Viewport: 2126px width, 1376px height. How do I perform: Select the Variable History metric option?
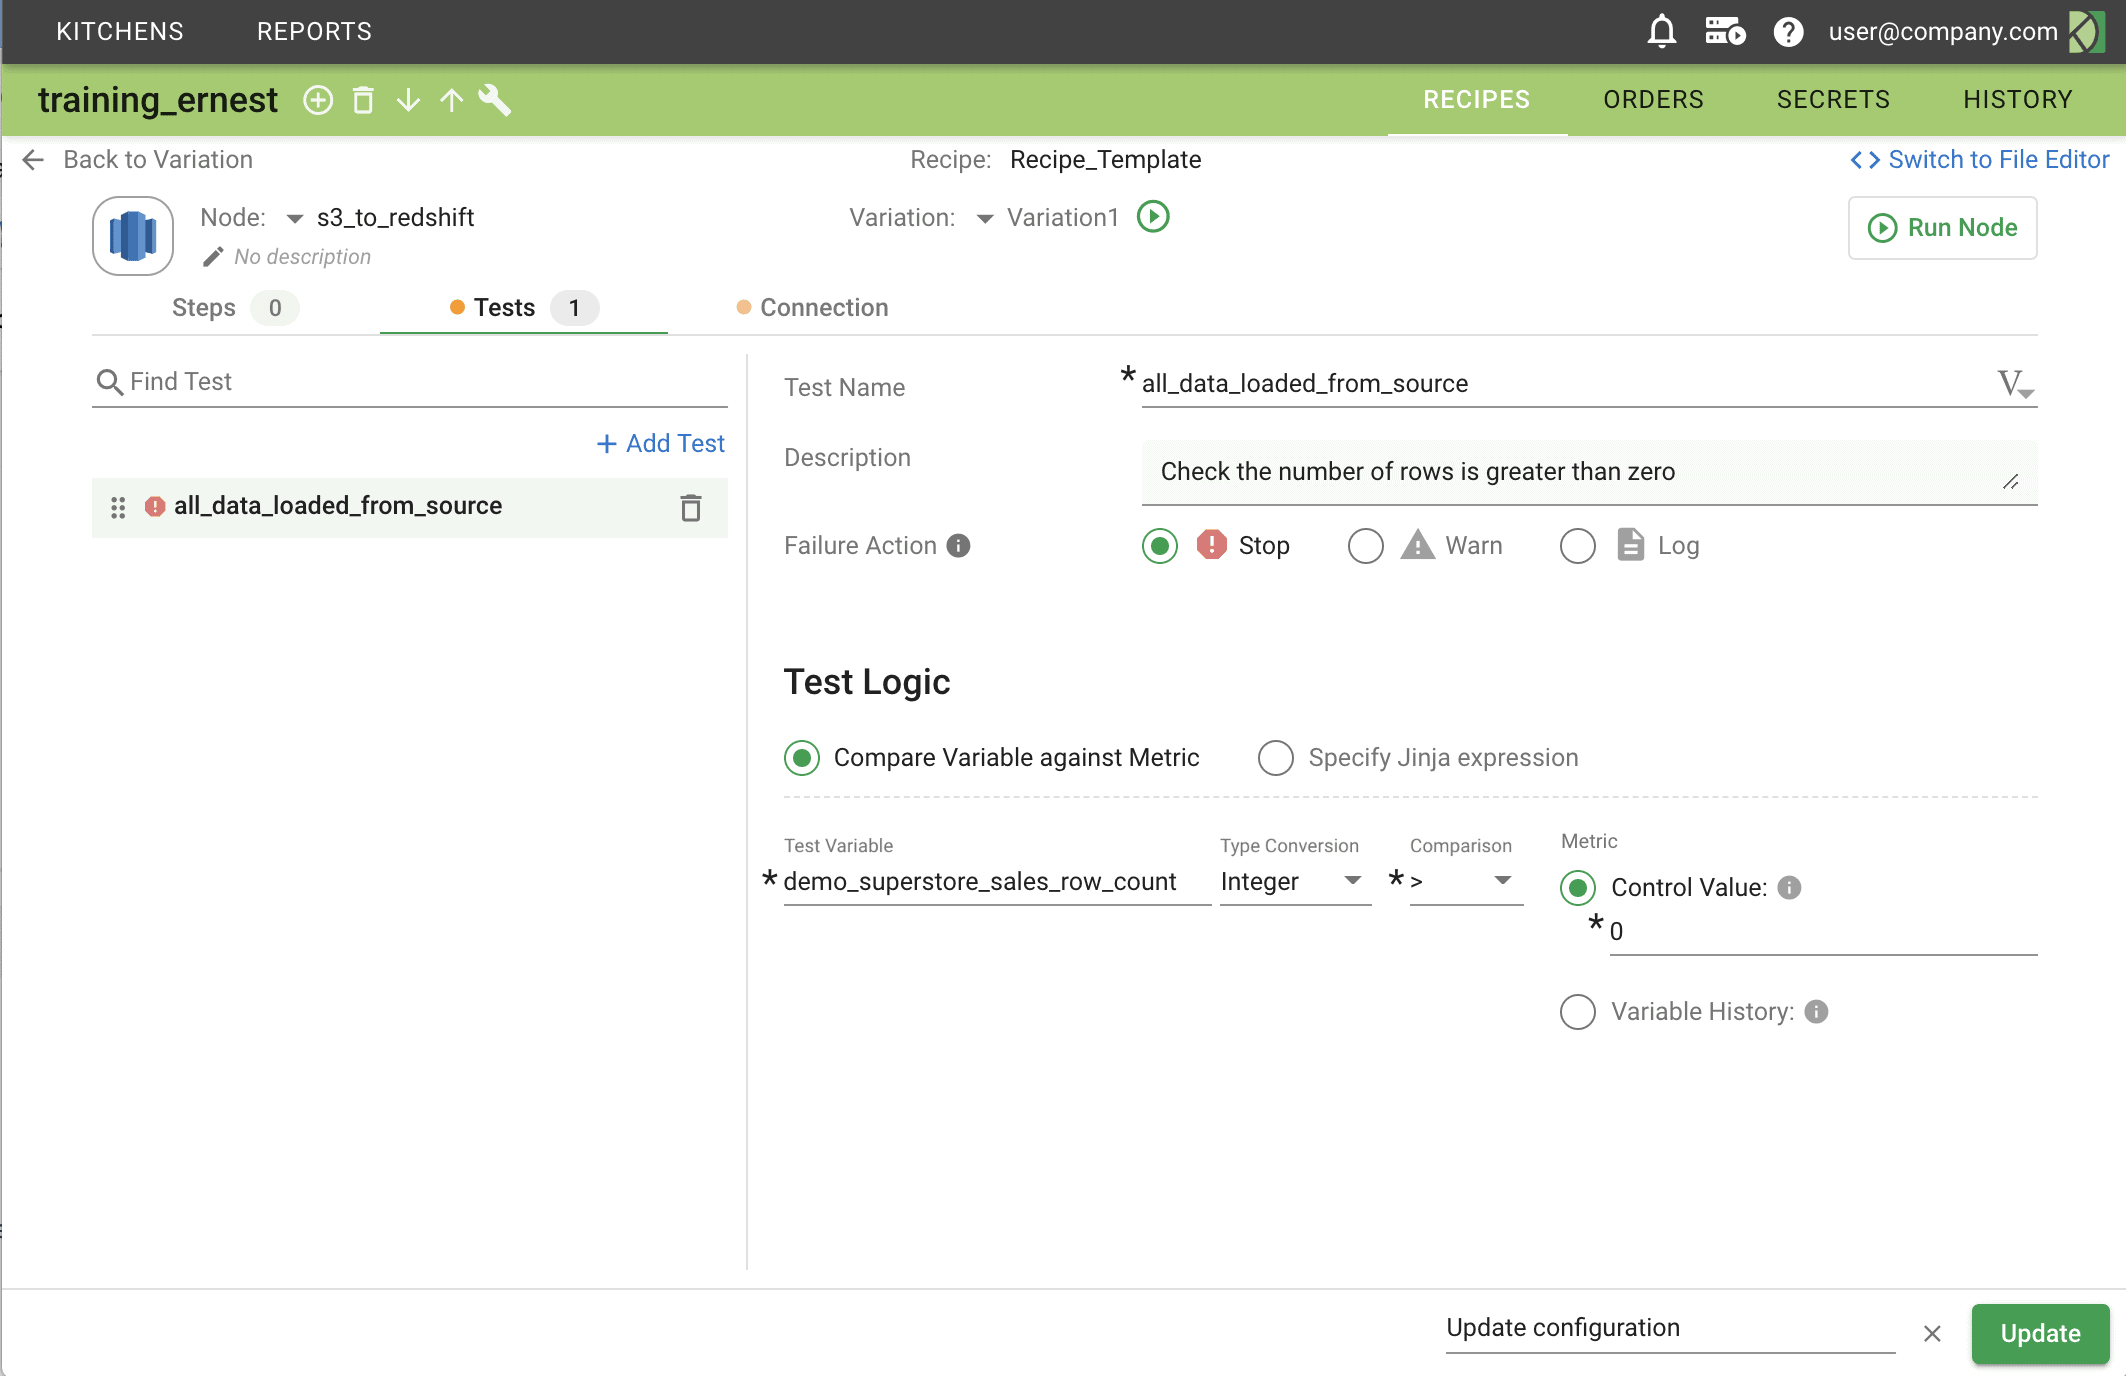click(x=1577, y=1012)
